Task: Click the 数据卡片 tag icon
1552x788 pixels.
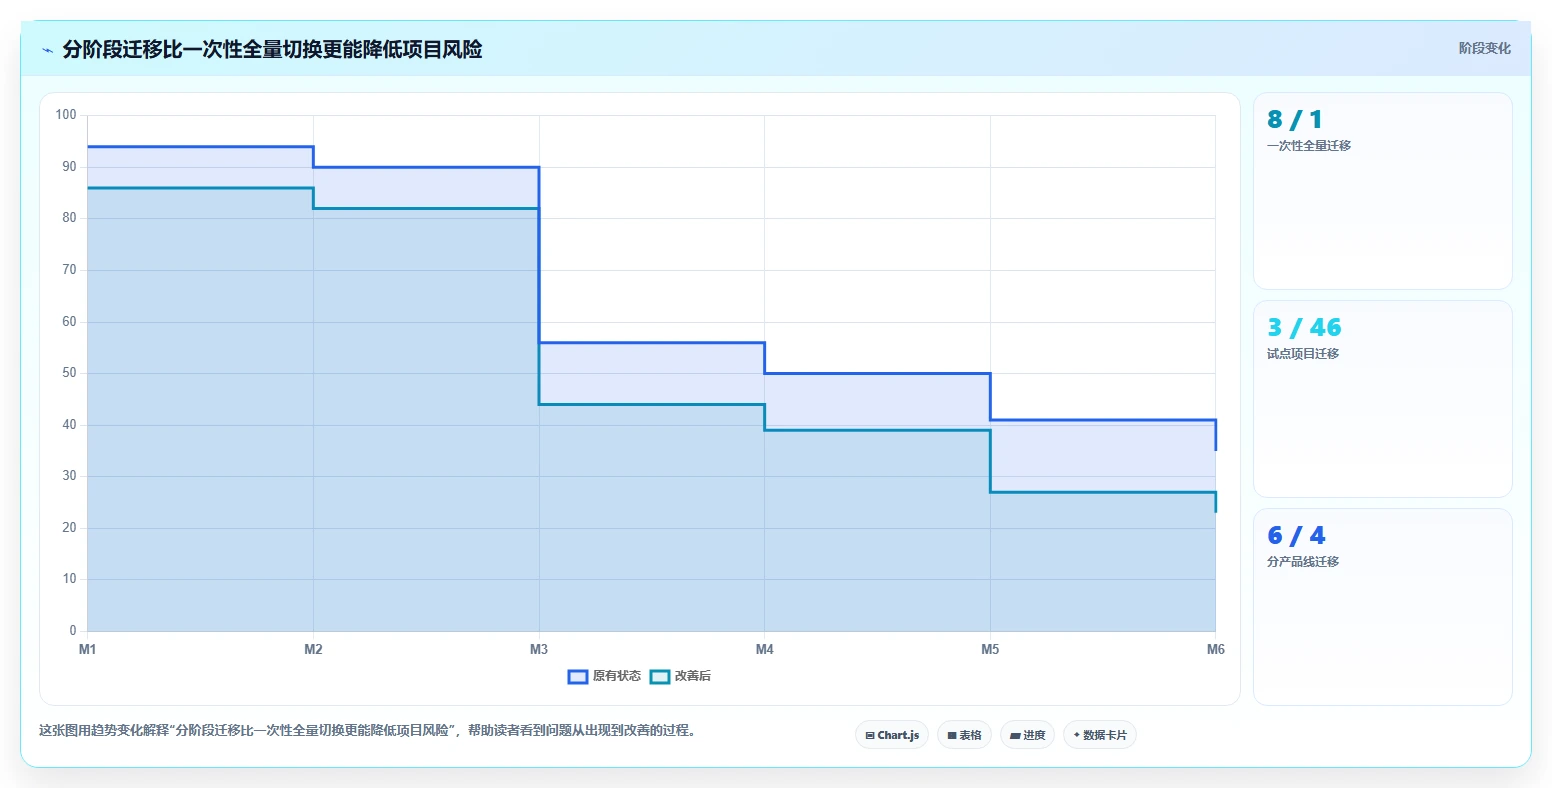Action: click(1076, 735)
